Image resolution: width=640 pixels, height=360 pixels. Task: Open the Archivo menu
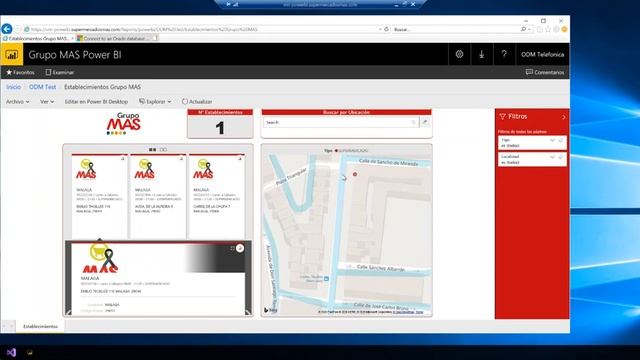pyautogui.click(x=18, y=102)
